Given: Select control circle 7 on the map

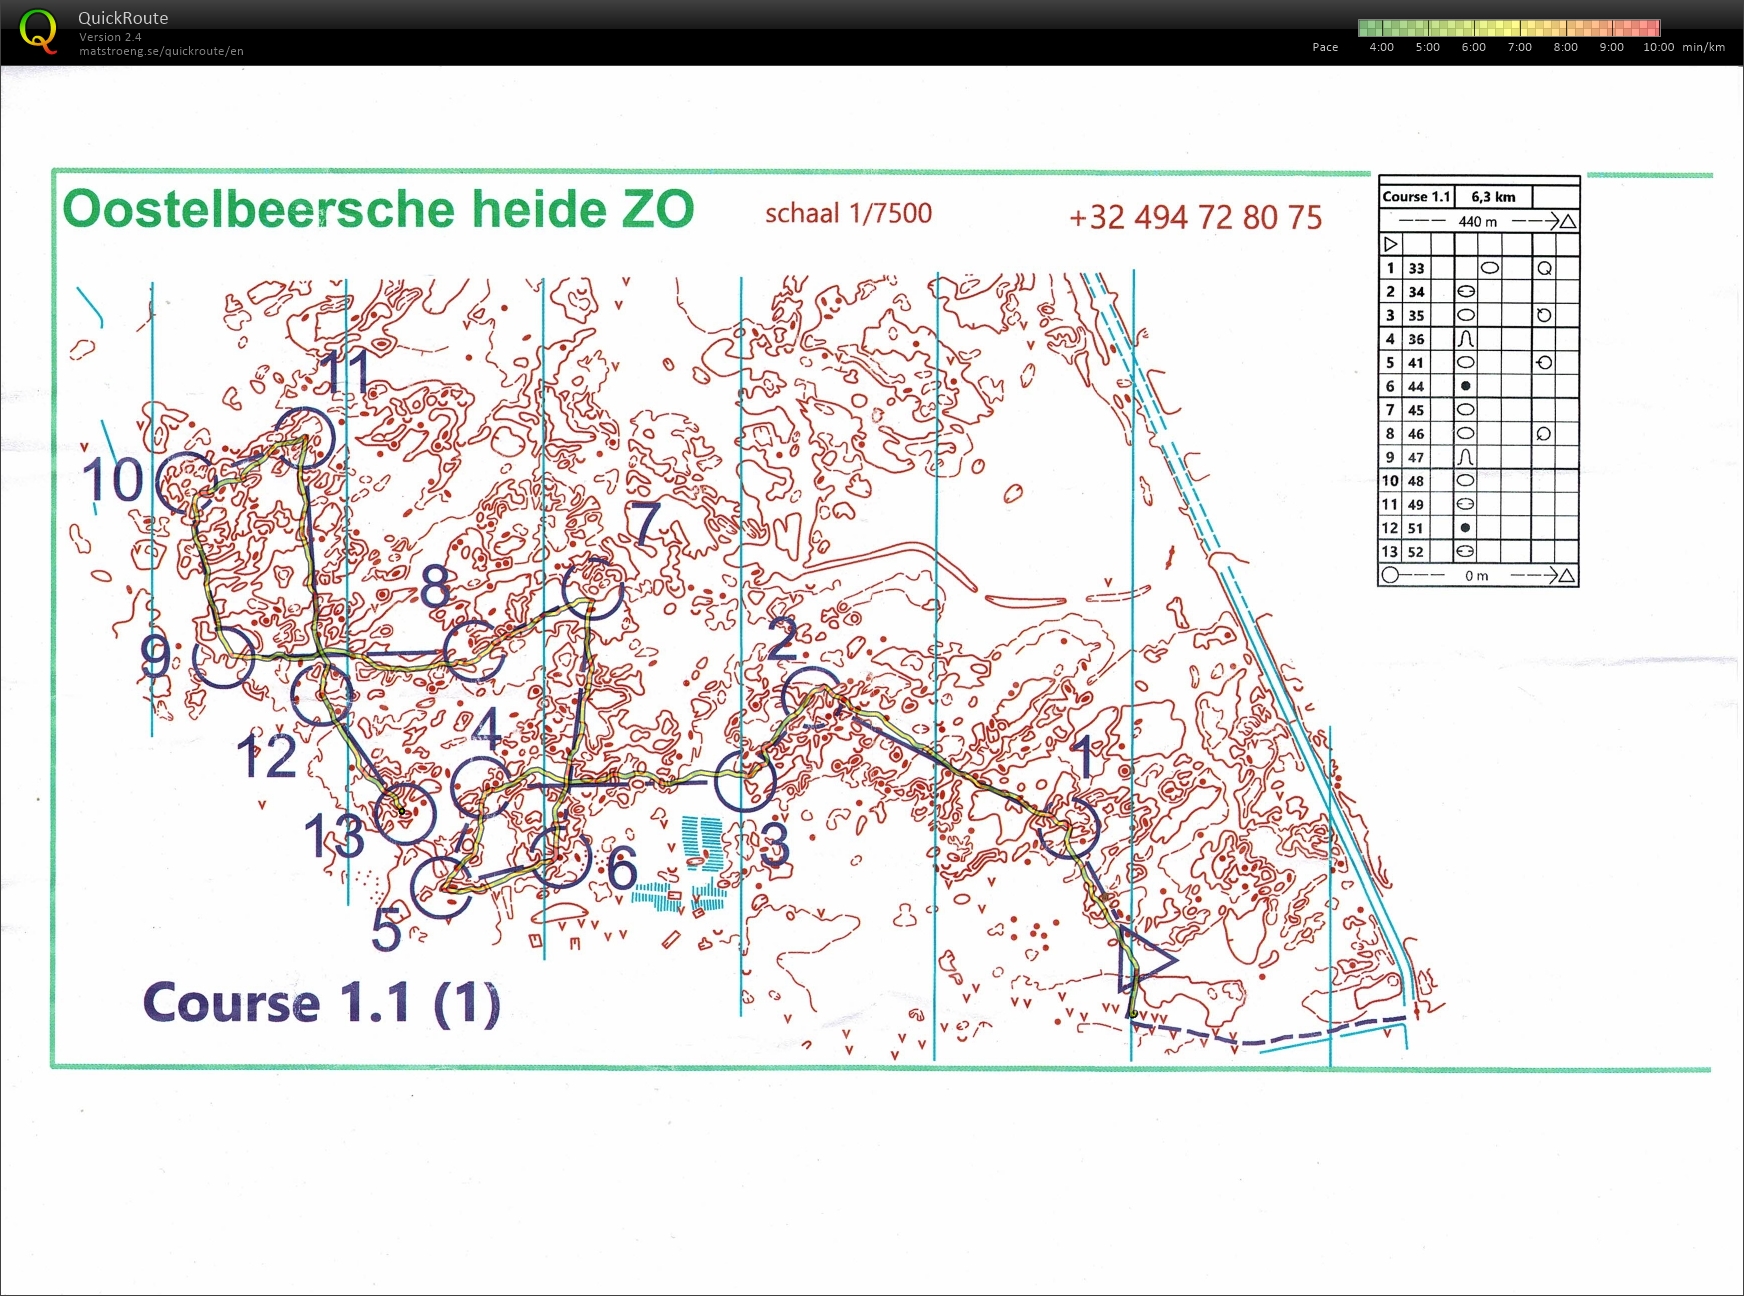Looking at the screenshot, I should (593, 587).
